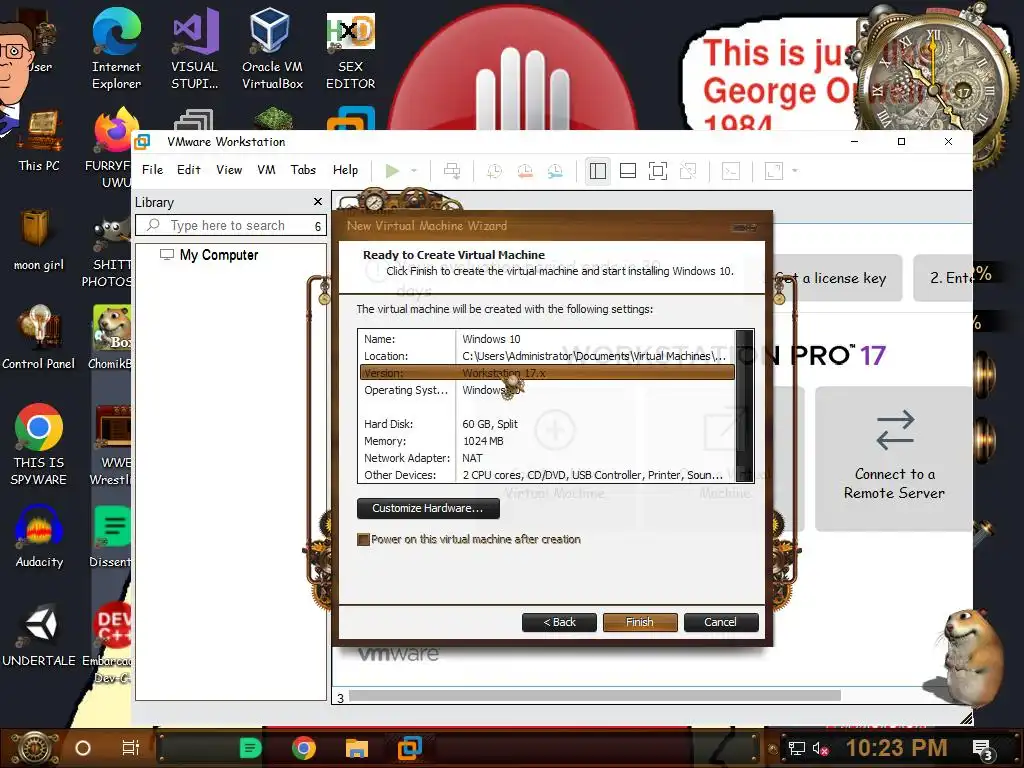Open the power options dropdown arrow beside the play icon
The height and width of the screenshot is (768, 1024).
tap(414, 171)
